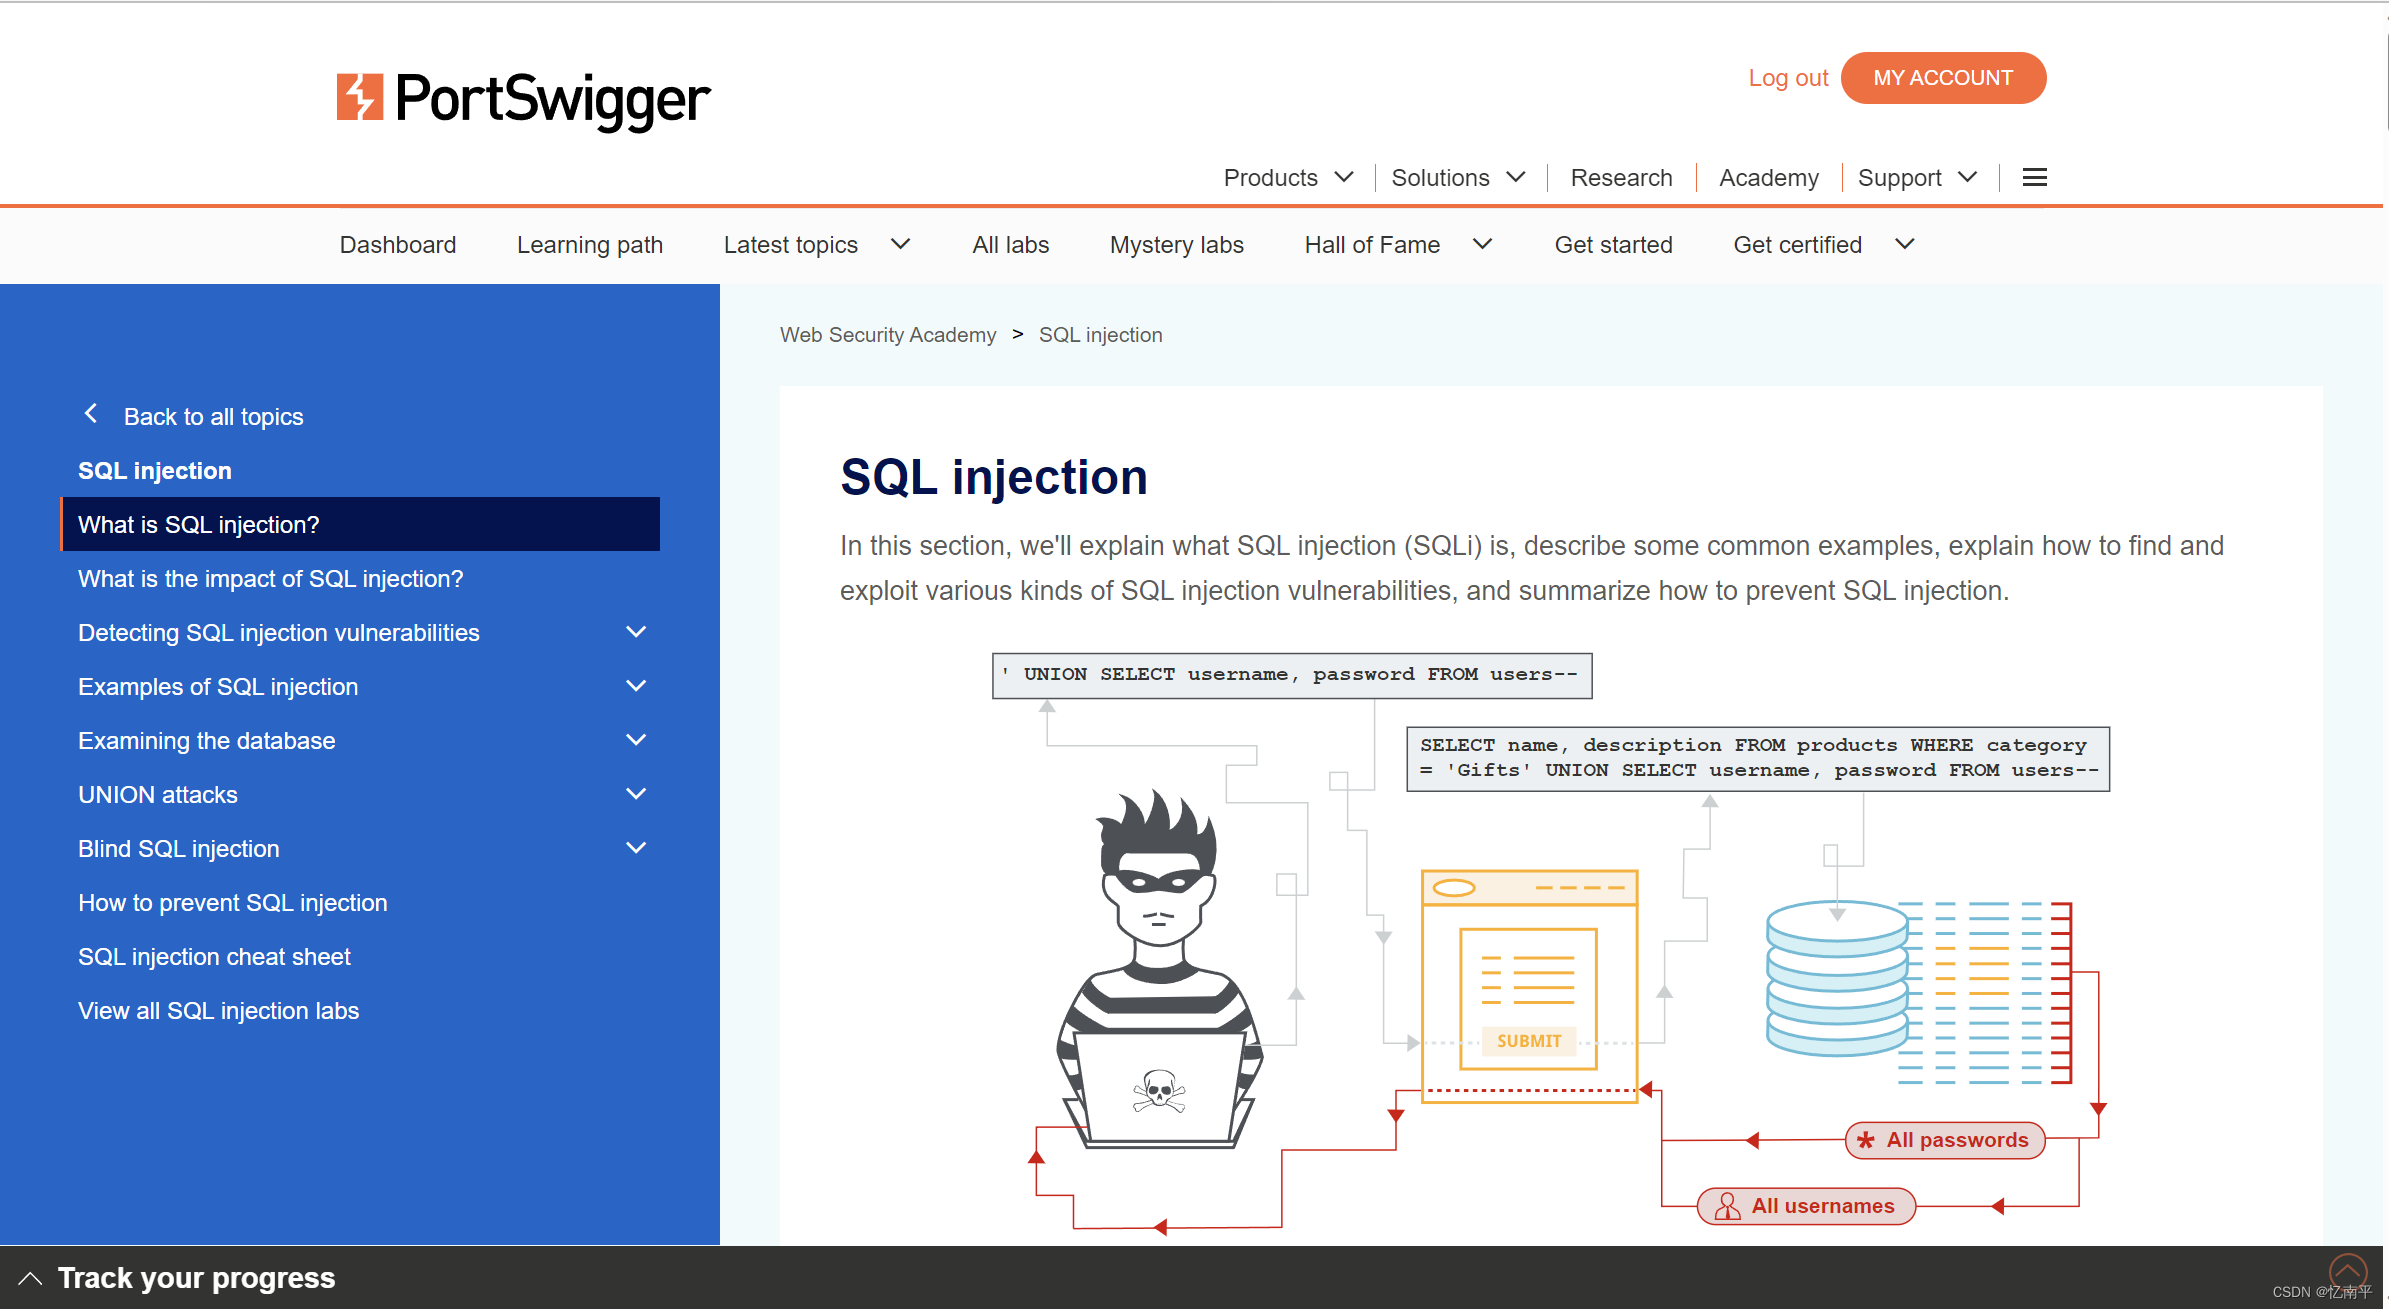Expand the UNION attacks chevron

pos(636,794)
